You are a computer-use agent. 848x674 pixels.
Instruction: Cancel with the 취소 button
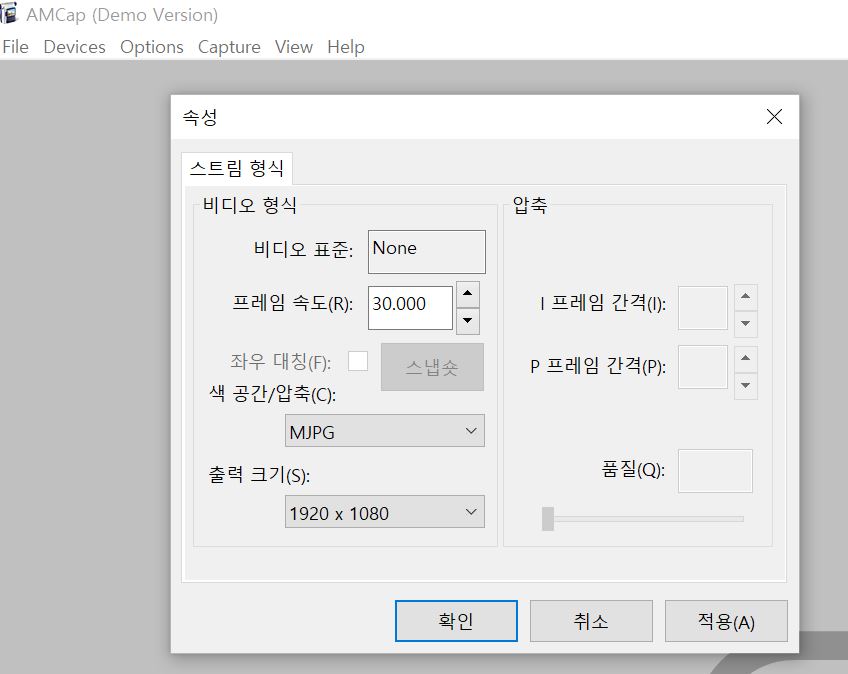(x=591, y=621)
